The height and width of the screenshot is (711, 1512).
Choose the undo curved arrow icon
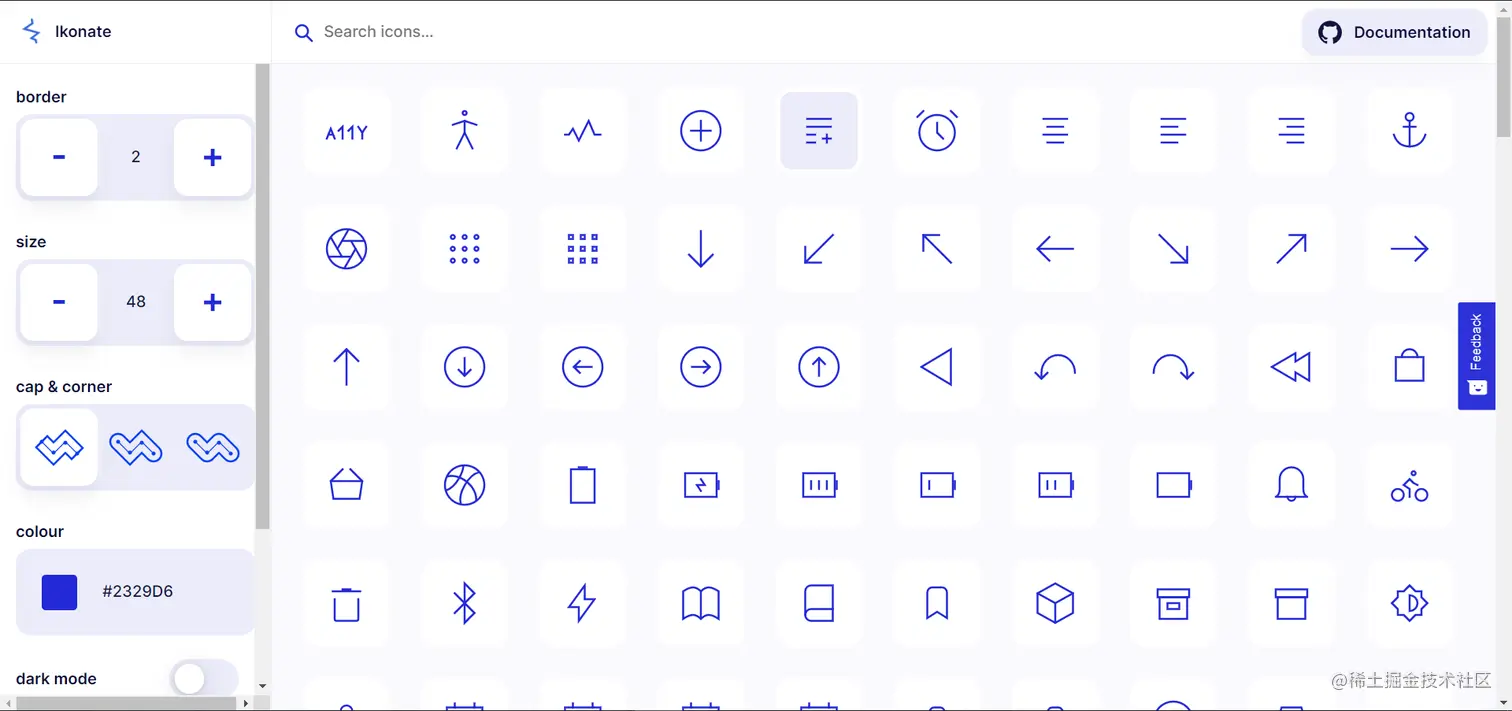coord(1055,367)
